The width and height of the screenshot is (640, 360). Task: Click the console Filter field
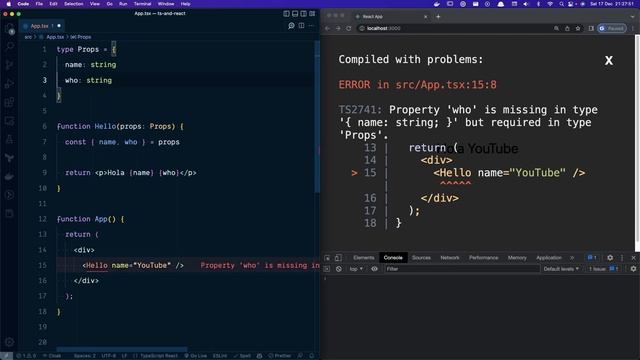coord(462,269)
